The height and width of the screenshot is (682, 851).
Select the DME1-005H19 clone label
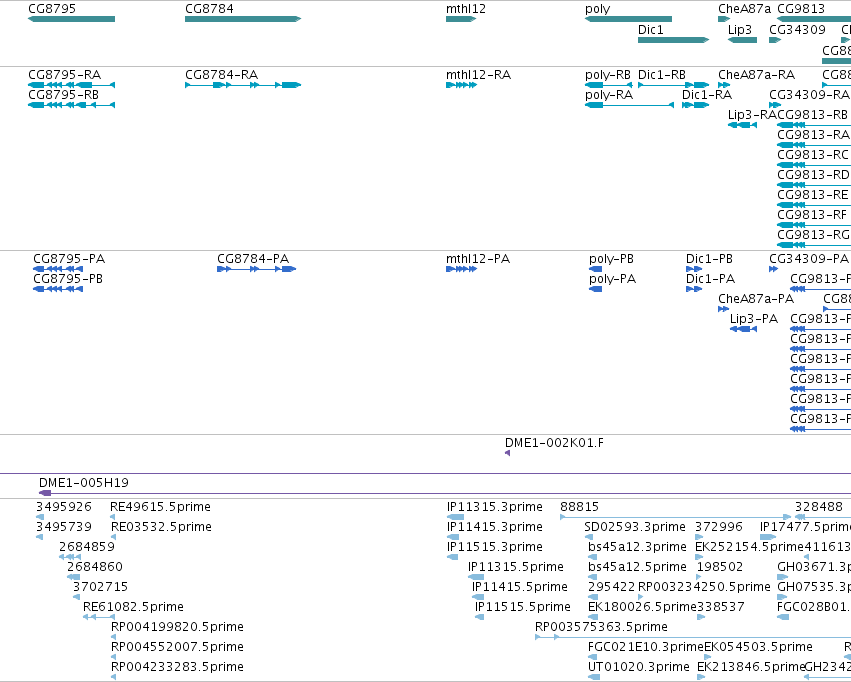click(84, 483)
